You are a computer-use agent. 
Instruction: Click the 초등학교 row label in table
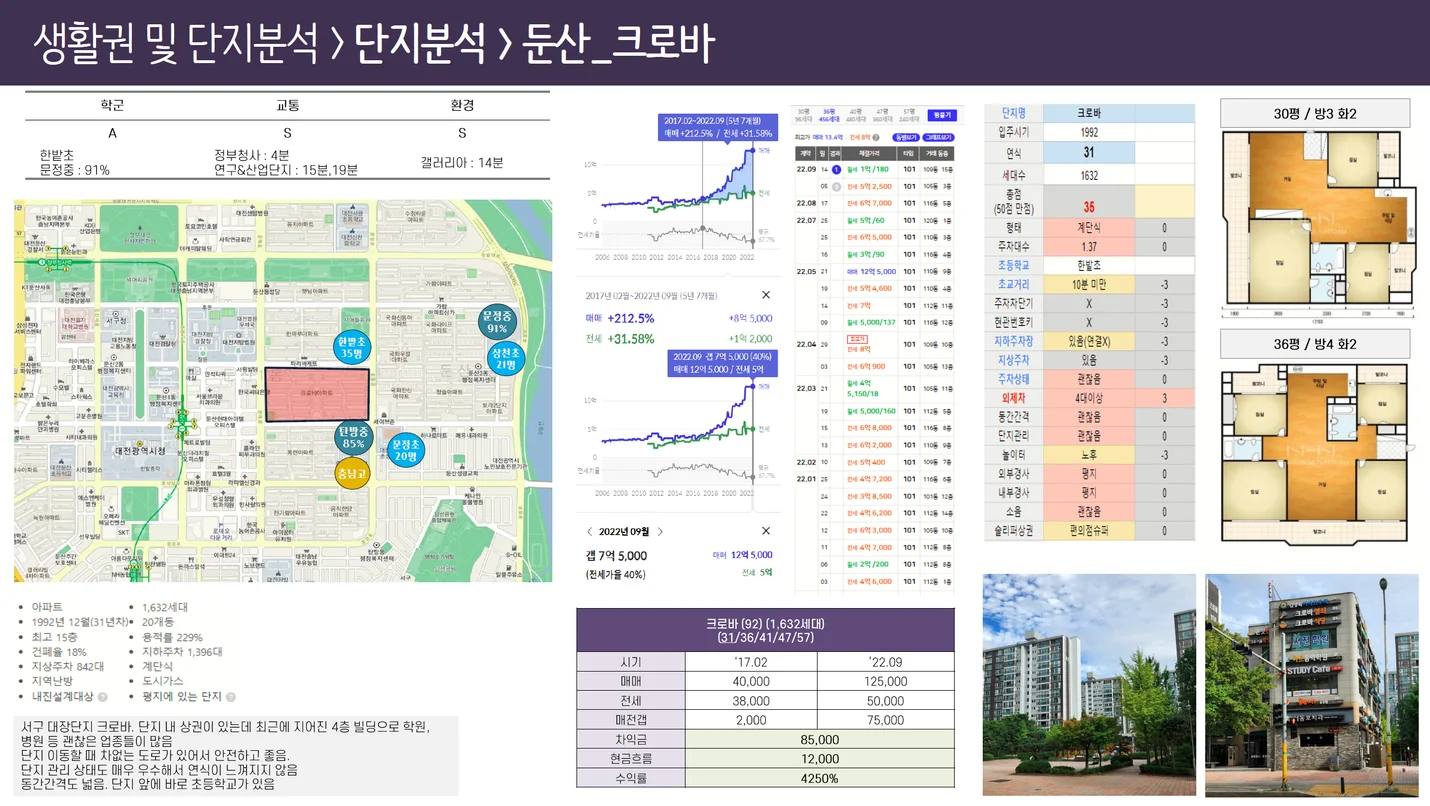coord(1014,265)
